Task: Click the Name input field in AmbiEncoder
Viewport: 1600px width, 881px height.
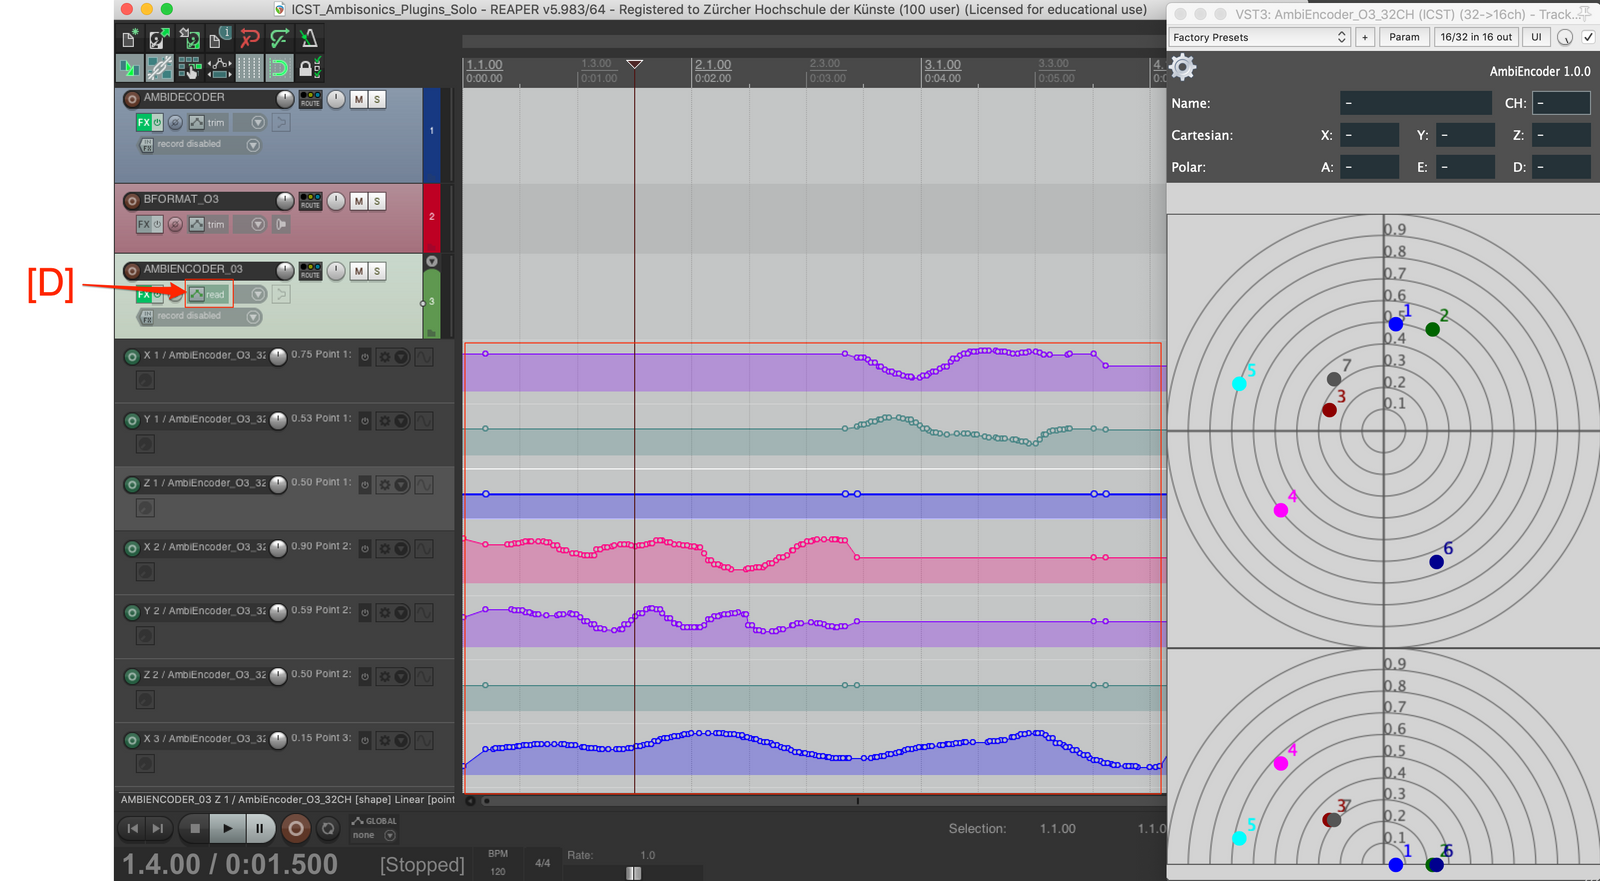Action: [x=1415, y=103]
